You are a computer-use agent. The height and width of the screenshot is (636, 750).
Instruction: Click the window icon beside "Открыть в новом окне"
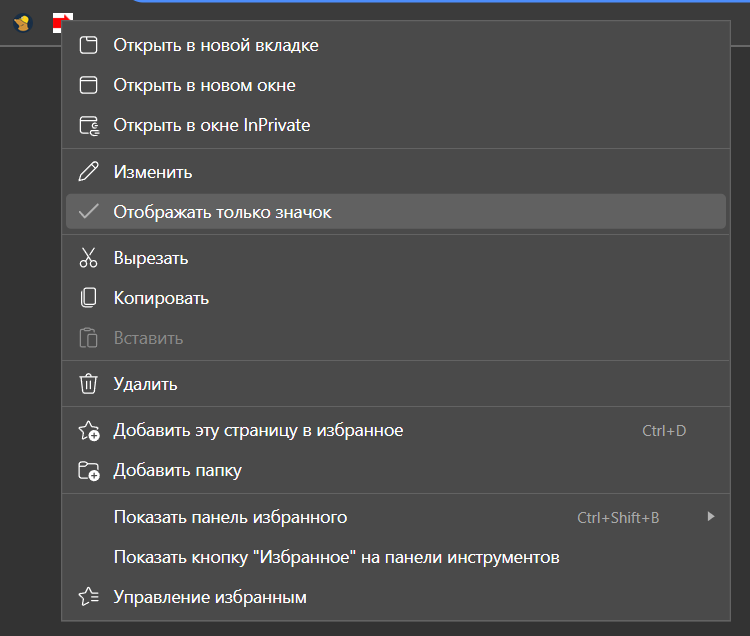pyautogui.click(x=89, y=85)
